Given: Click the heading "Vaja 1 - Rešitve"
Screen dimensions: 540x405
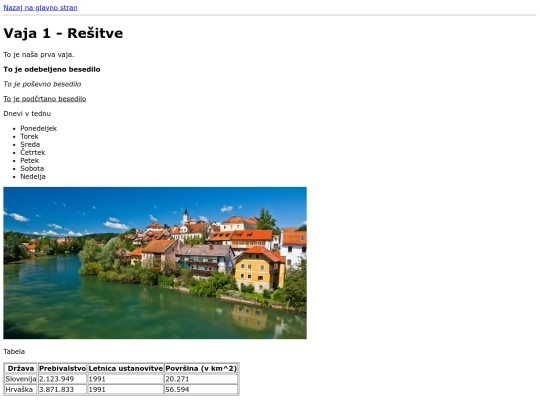Looking at the screenshot, I should (63, 33).
